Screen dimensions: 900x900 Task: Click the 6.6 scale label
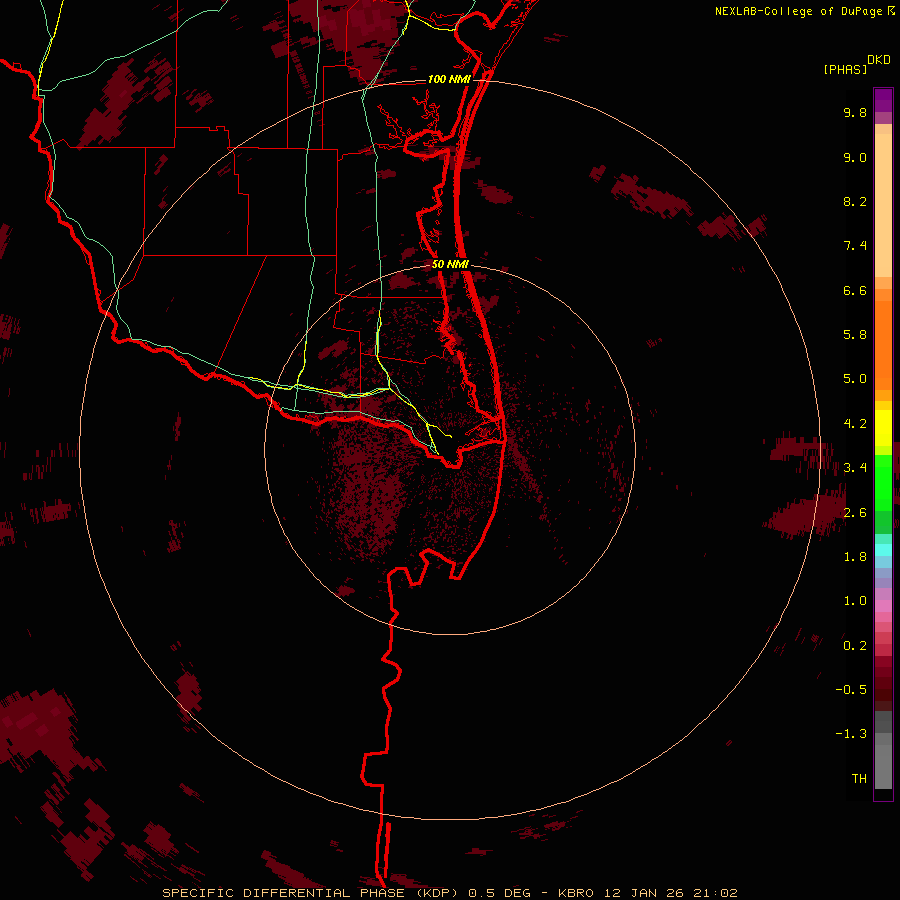point(855,290)
